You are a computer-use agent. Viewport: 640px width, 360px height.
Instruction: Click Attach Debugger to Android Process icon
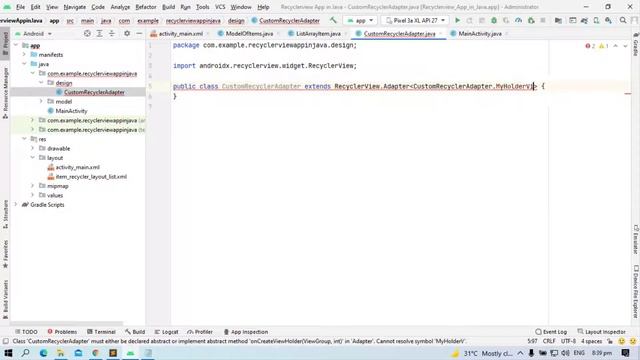(531, 20)
